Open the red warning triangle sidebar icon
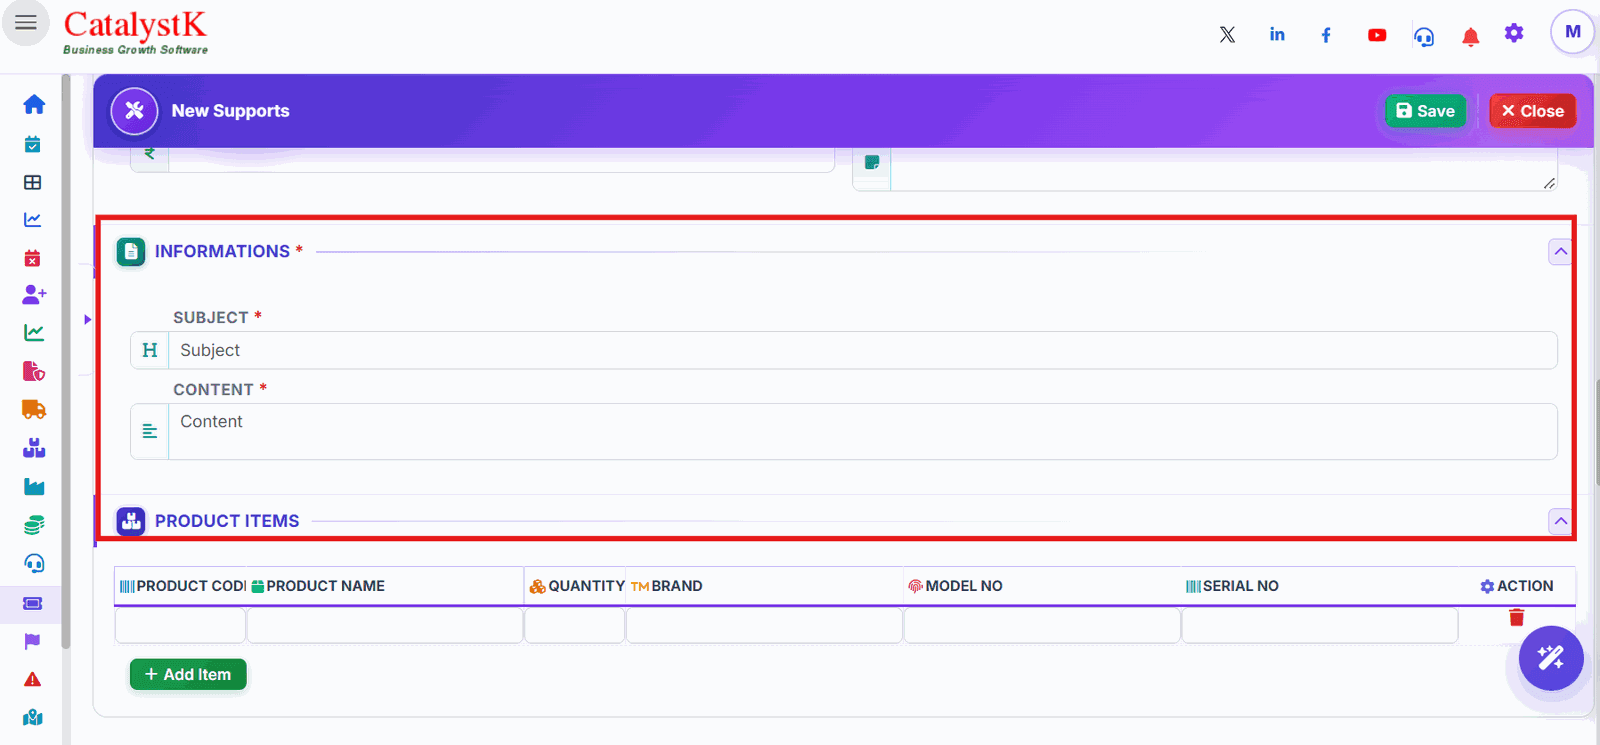This screenshot has width=1600, height=745. tap(33, 680)
